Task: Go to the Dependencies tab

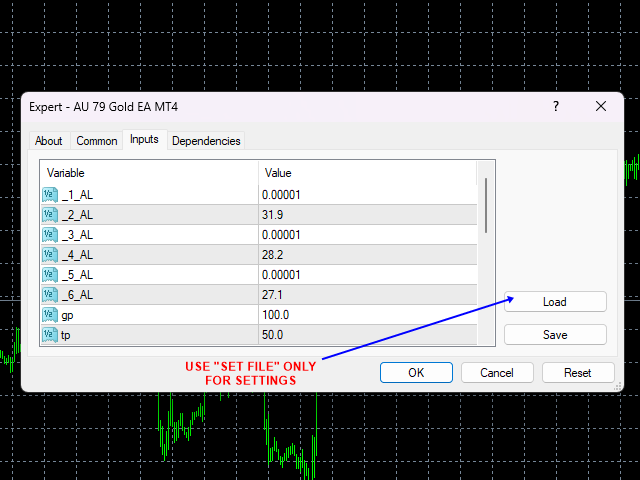Action: [x=206, y=141]
